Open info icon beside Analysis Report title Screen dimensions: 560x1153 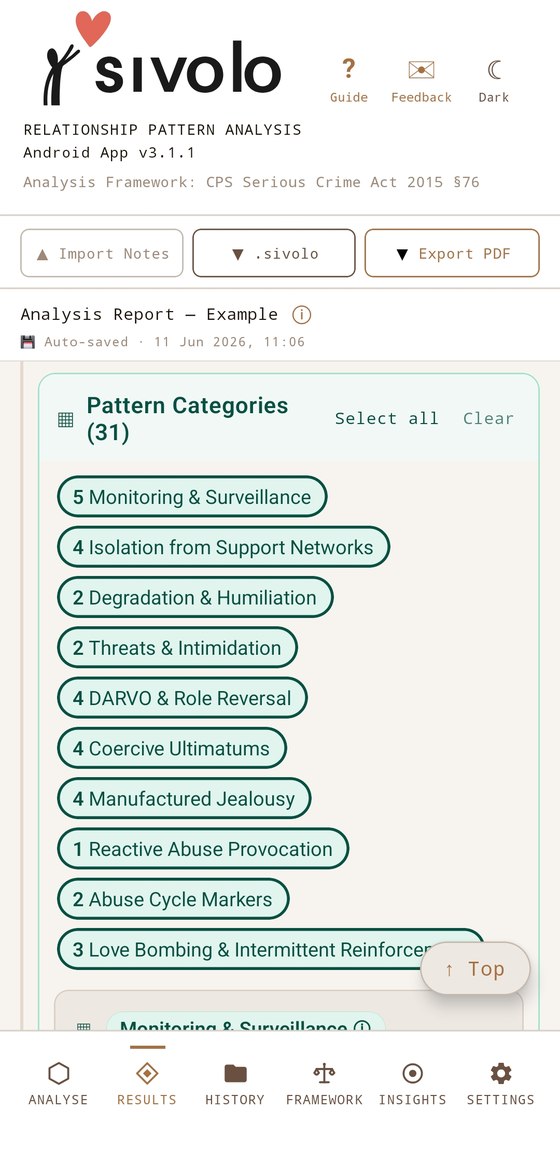click(x=301, y=315)
